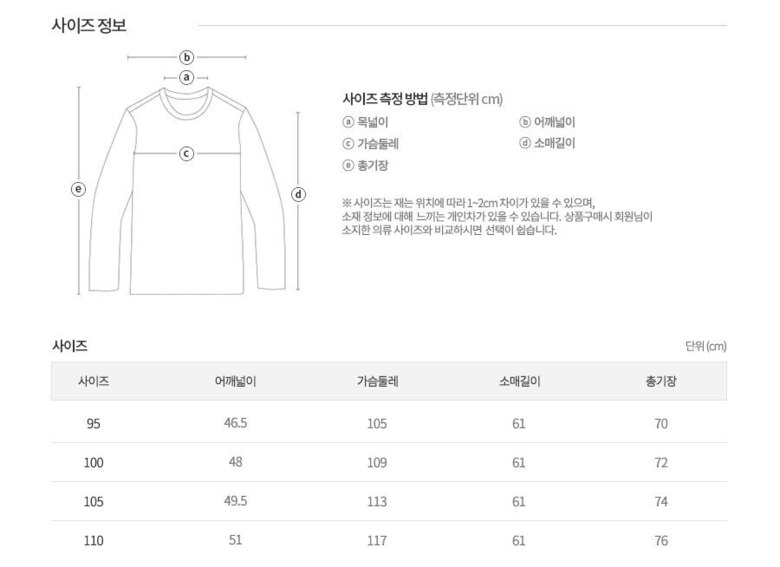This screenshot has height=567, width=780.
Task: Click the 총기장 table column header
Action: pos(660,381)
